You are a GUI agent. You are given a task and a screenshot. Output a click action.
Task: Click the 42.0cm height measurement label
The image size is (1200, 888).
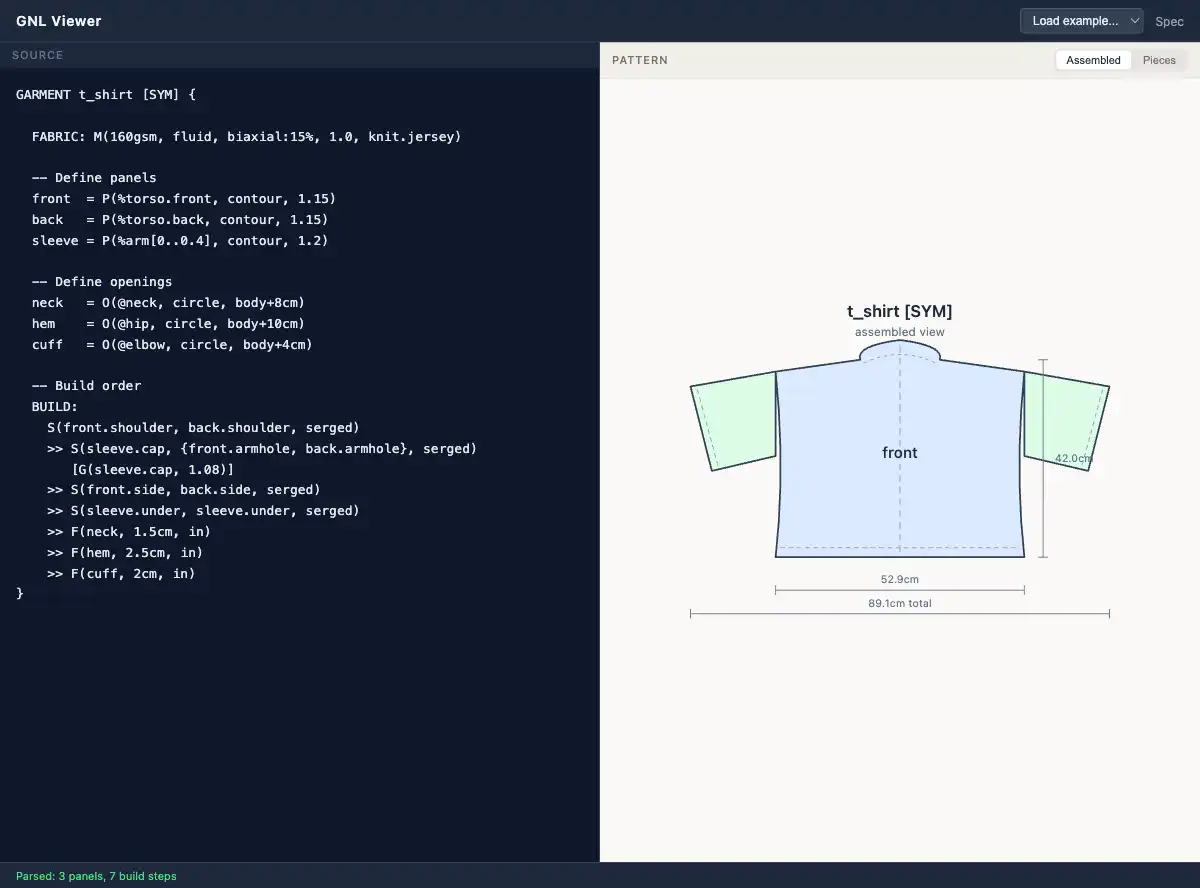point(1073,459)
